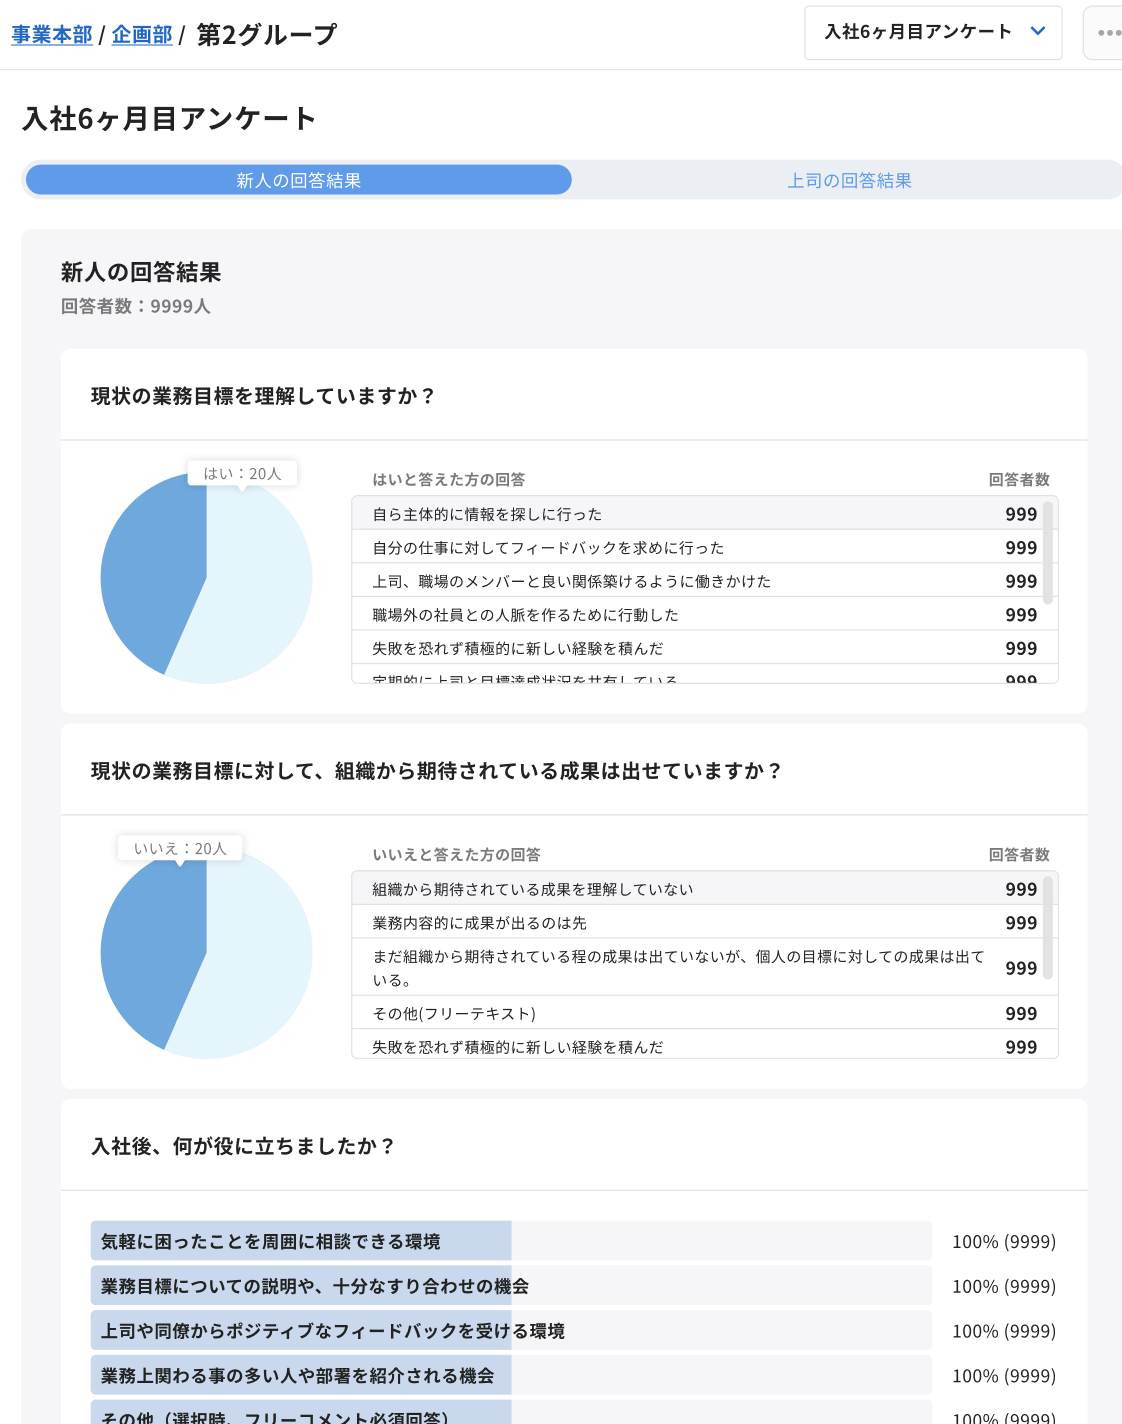Screen dimensions: 1122x1424
Task: Click the 気軽に困ったことを周囲に相談できる環境 bar
Action: coord(300,1241)
